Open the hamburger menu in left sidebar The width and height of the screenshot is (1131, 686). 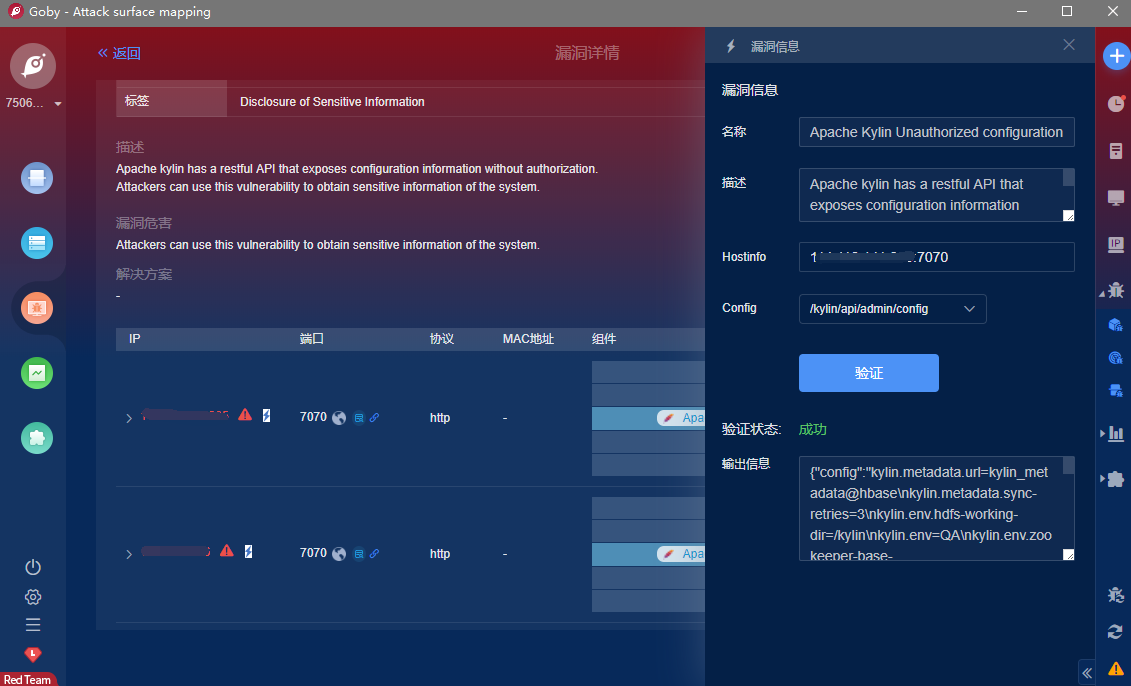(33, 625)
